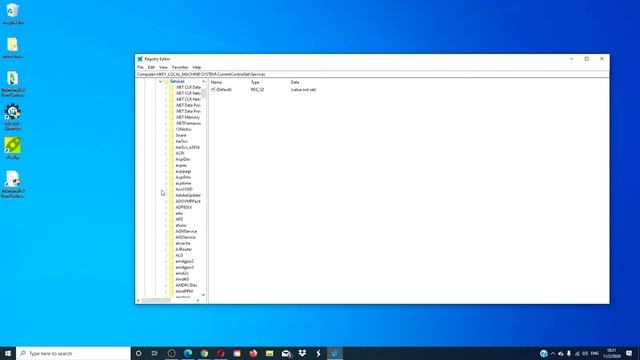640x360 pixels.
Task: Click the registry path address bar
Action: click(x=372, y=74)
